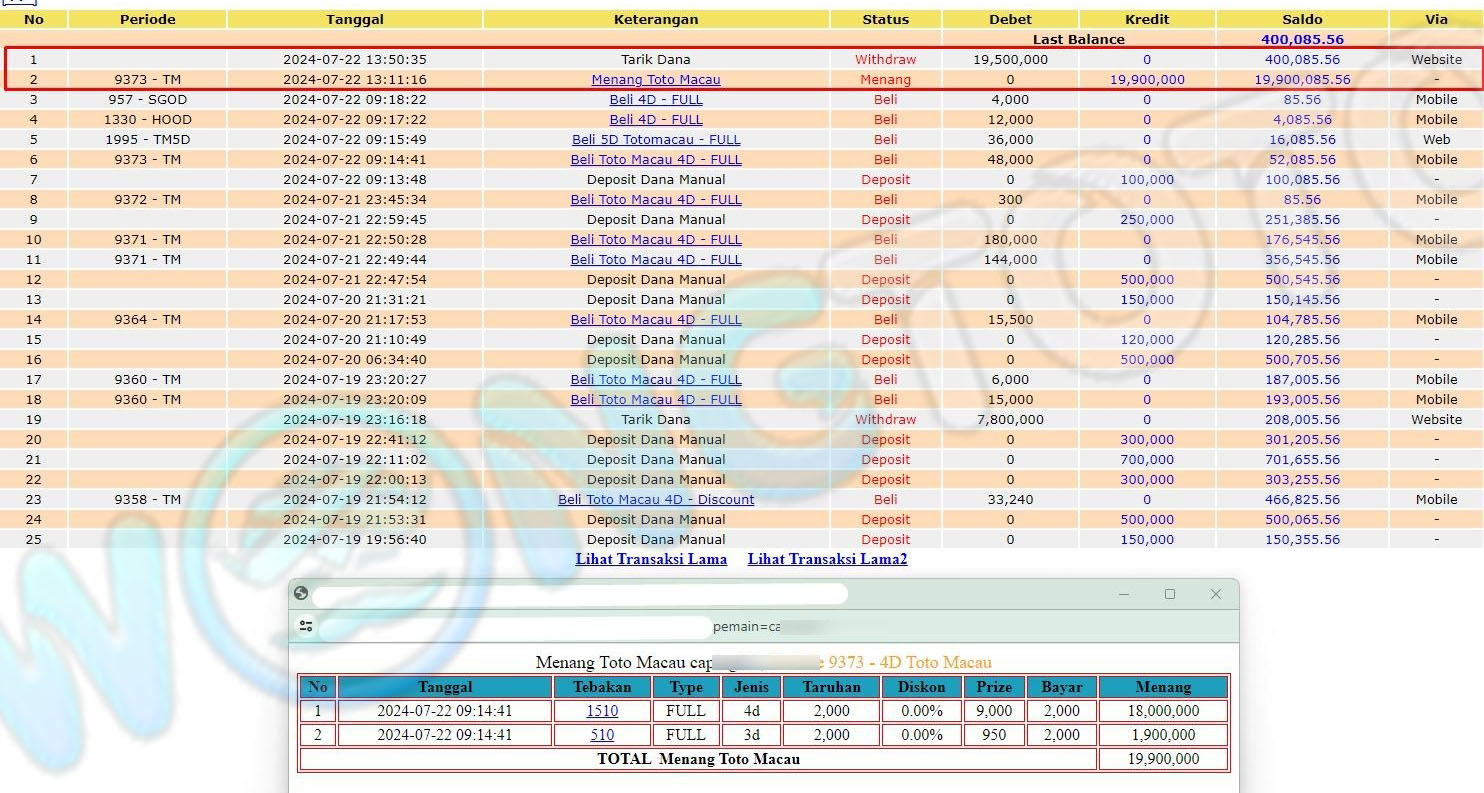
Task: Click the 1510 Tebakan link in the popup
Action: pos(602,711)
